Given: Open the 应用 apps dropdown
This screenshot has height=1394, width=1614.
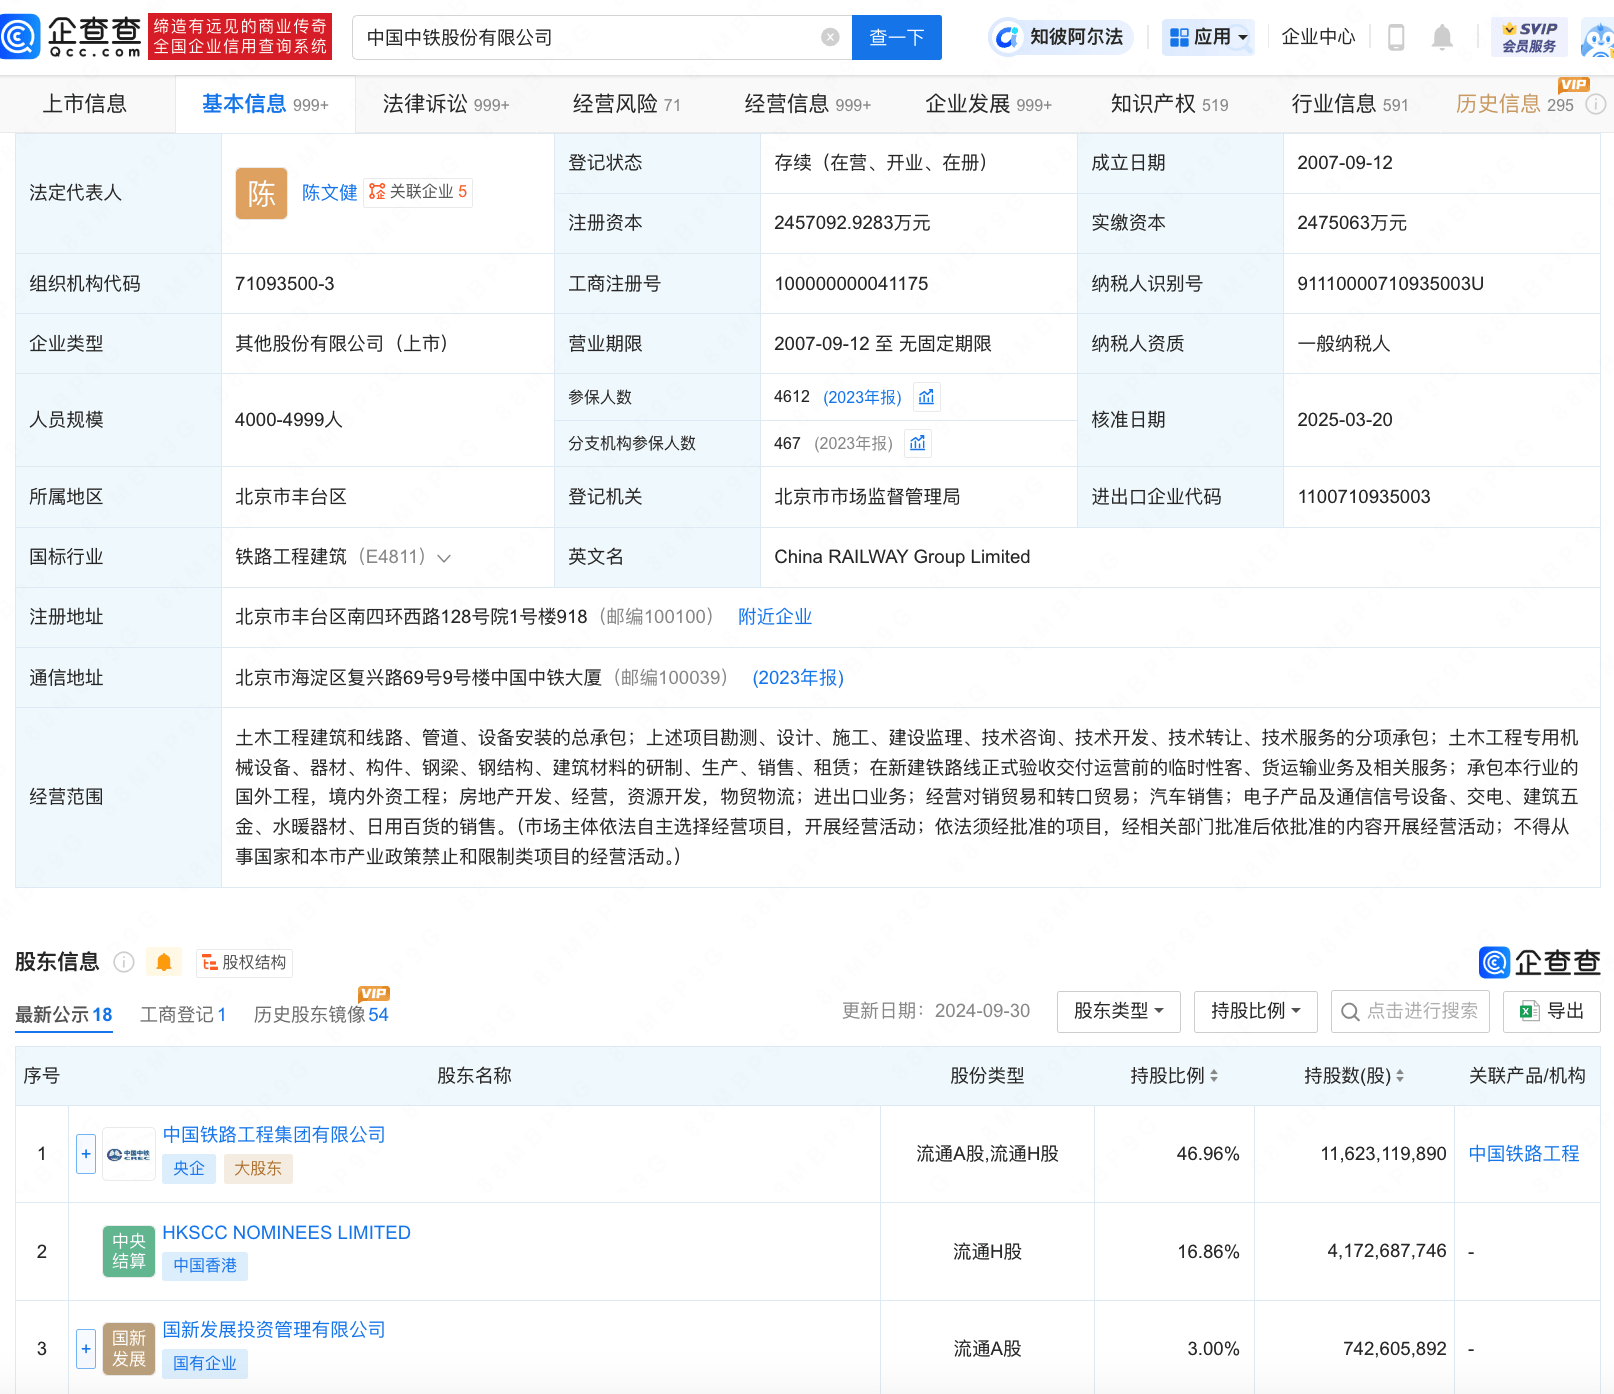Looking at the screenshot, I should pyautogui.click(x=1208, y=37).
